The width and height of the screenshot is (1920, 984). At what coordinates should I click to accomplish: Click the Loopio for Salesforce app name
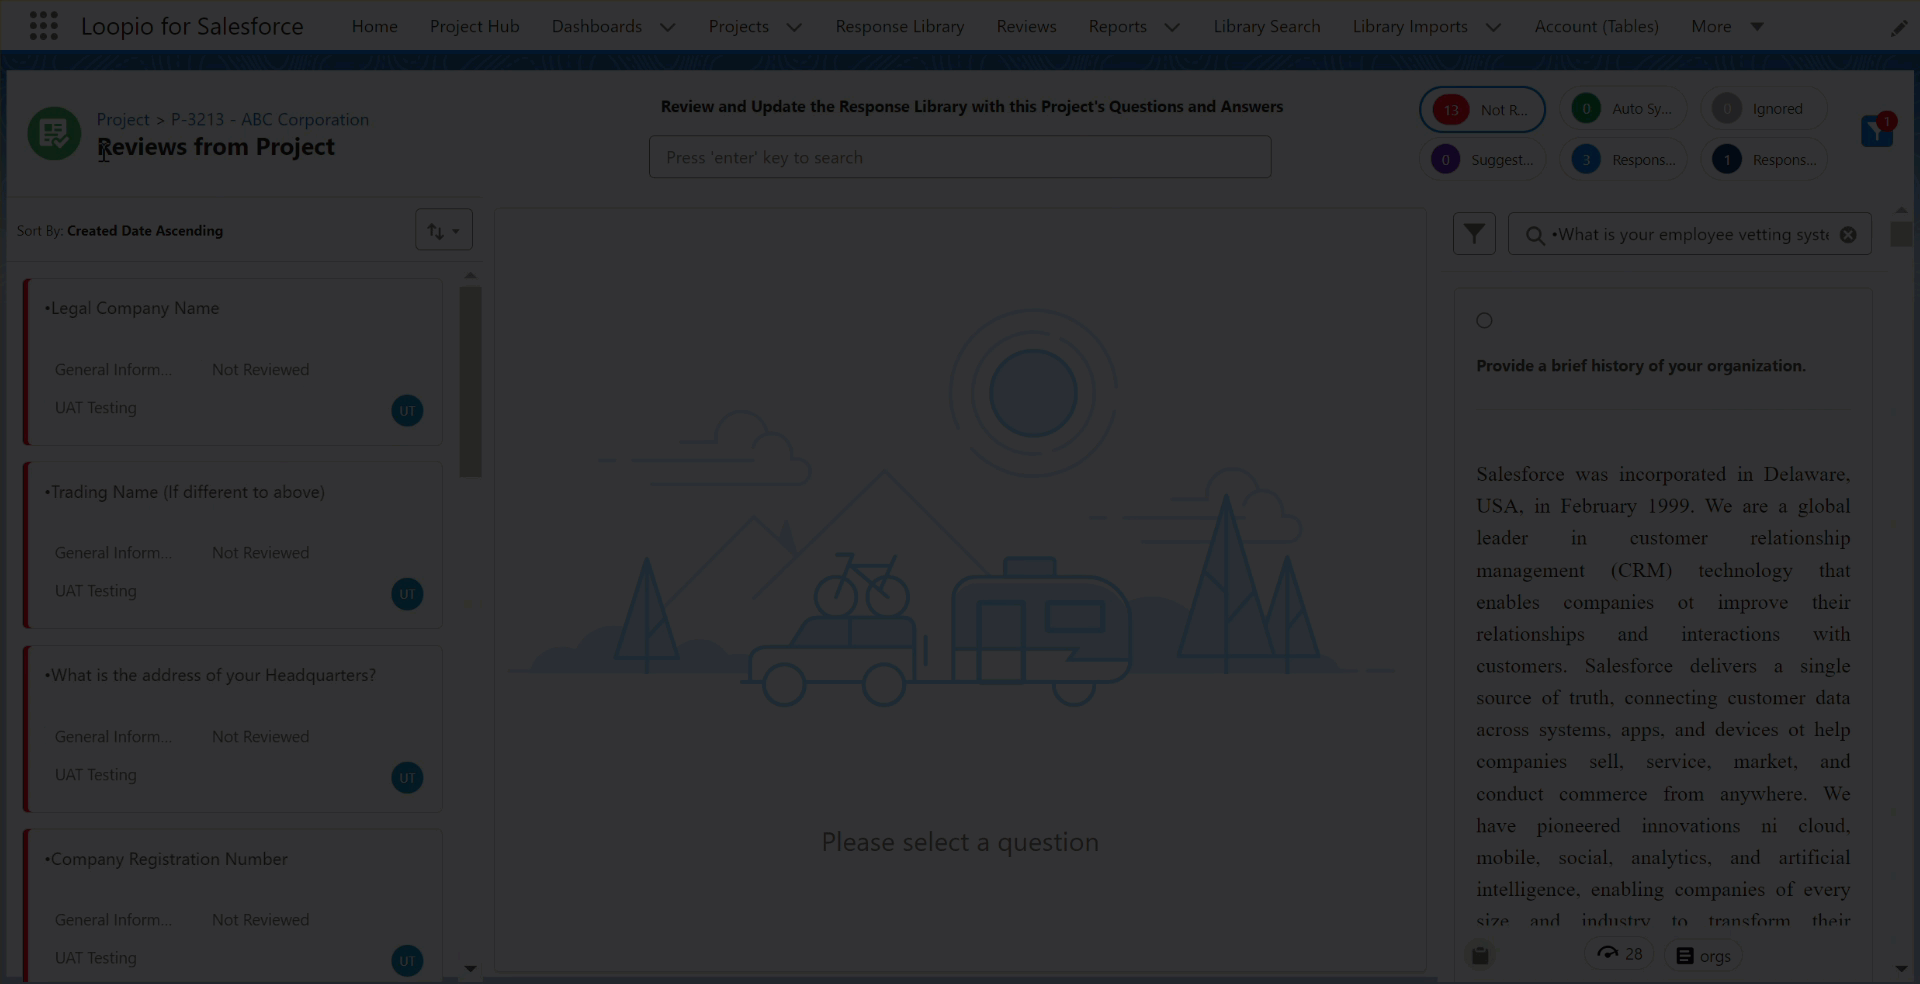[x=192, y=26]
